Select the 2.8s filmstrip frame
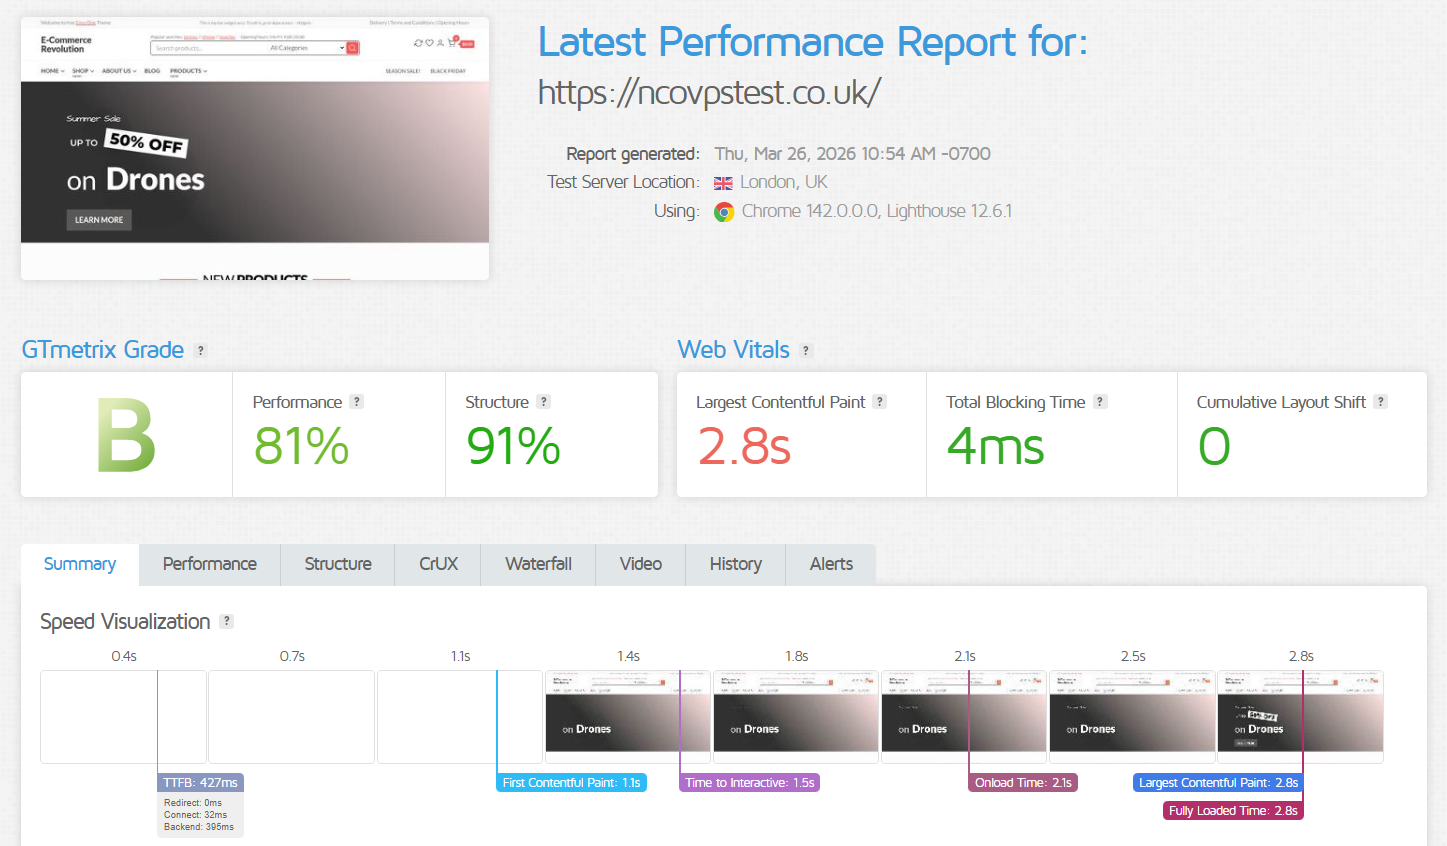1447x846 pixels. [1300, 717]
